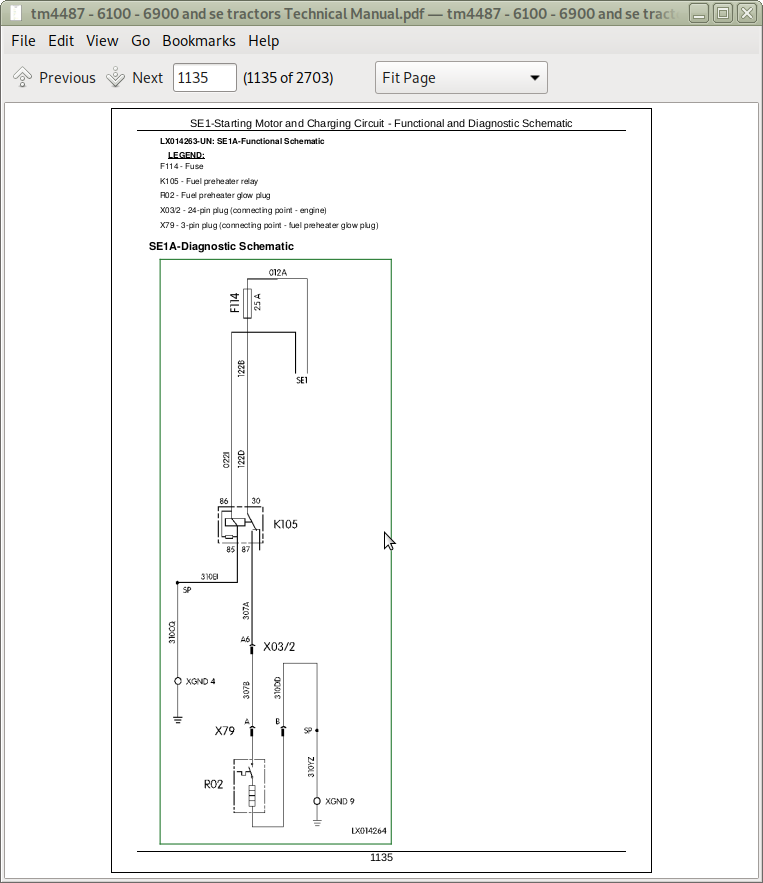Click the legend line 'R02 - Fuel preheater glow plug'

[215, 195]
